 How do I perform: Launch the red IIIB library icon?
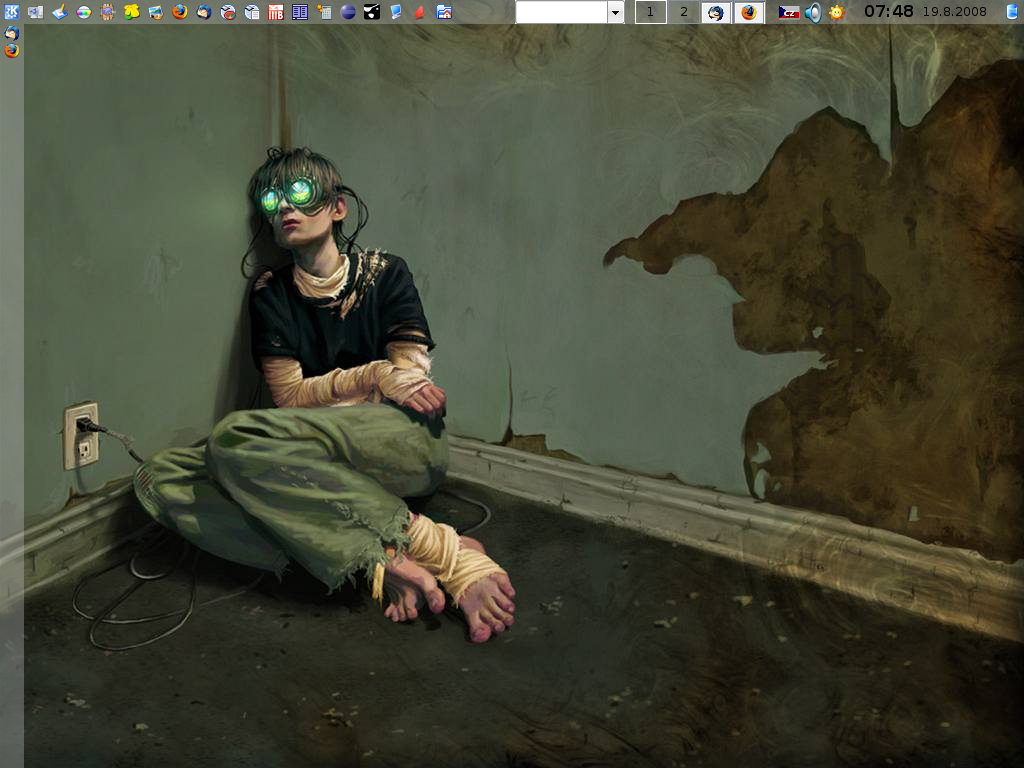(276, 12)
